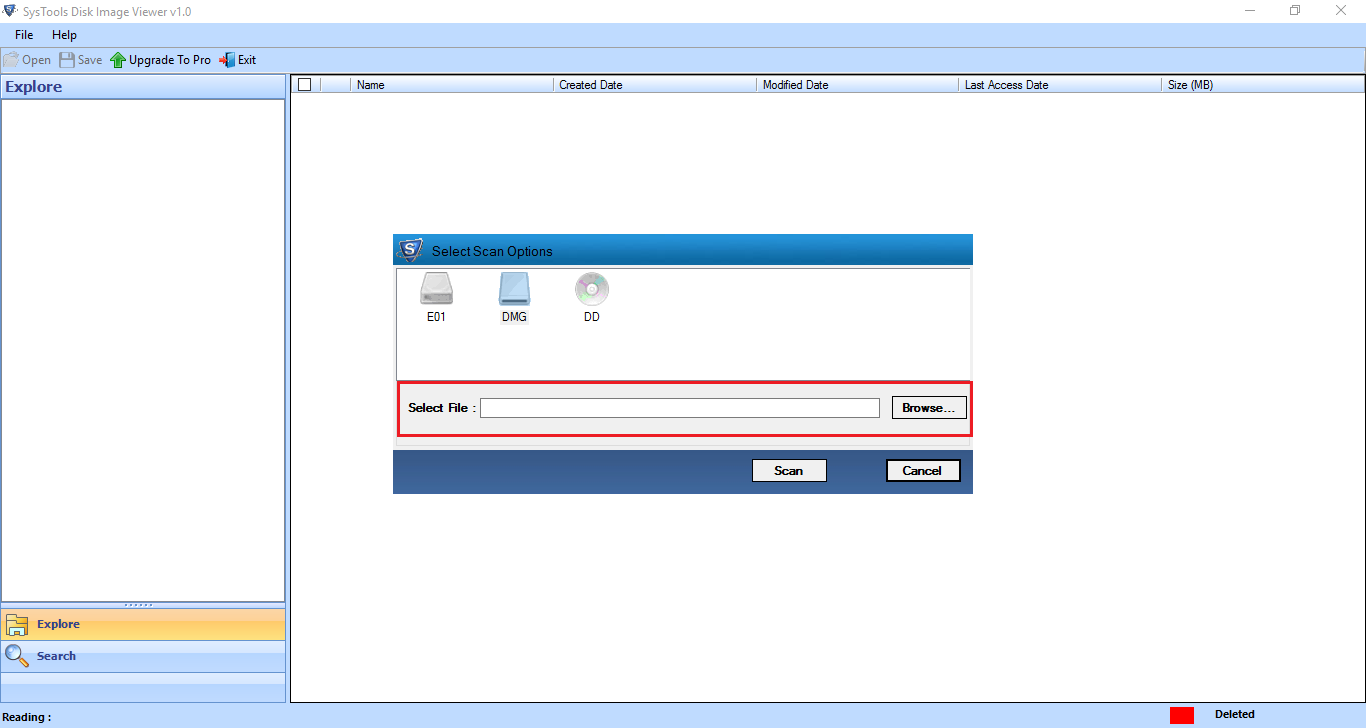Sort by the Name column header

click(x=370, y=84)
